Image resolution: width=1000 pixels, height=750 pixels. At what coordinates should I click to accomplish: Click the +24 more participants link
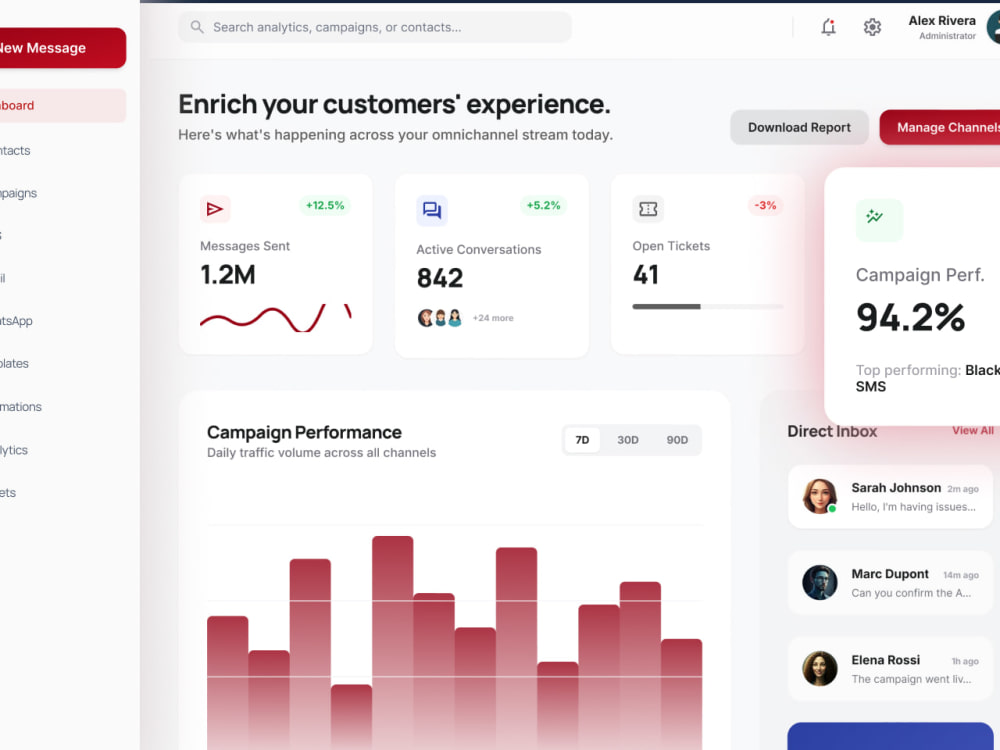pyautogui.click(x=493, y=318)
